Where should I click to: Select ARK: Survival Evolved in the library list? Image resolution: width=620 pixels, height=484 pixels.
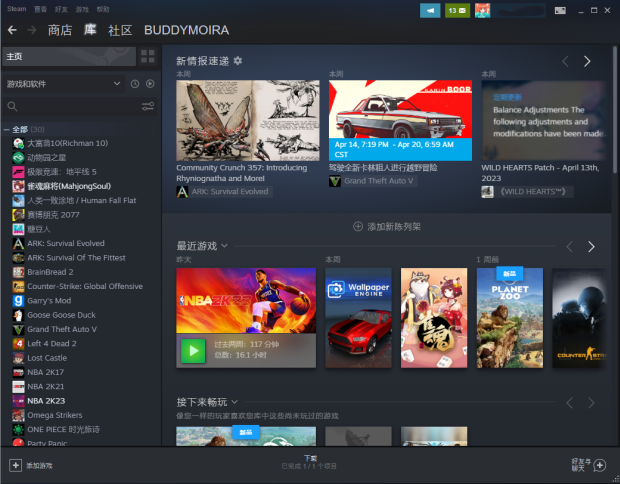point(66,244)
